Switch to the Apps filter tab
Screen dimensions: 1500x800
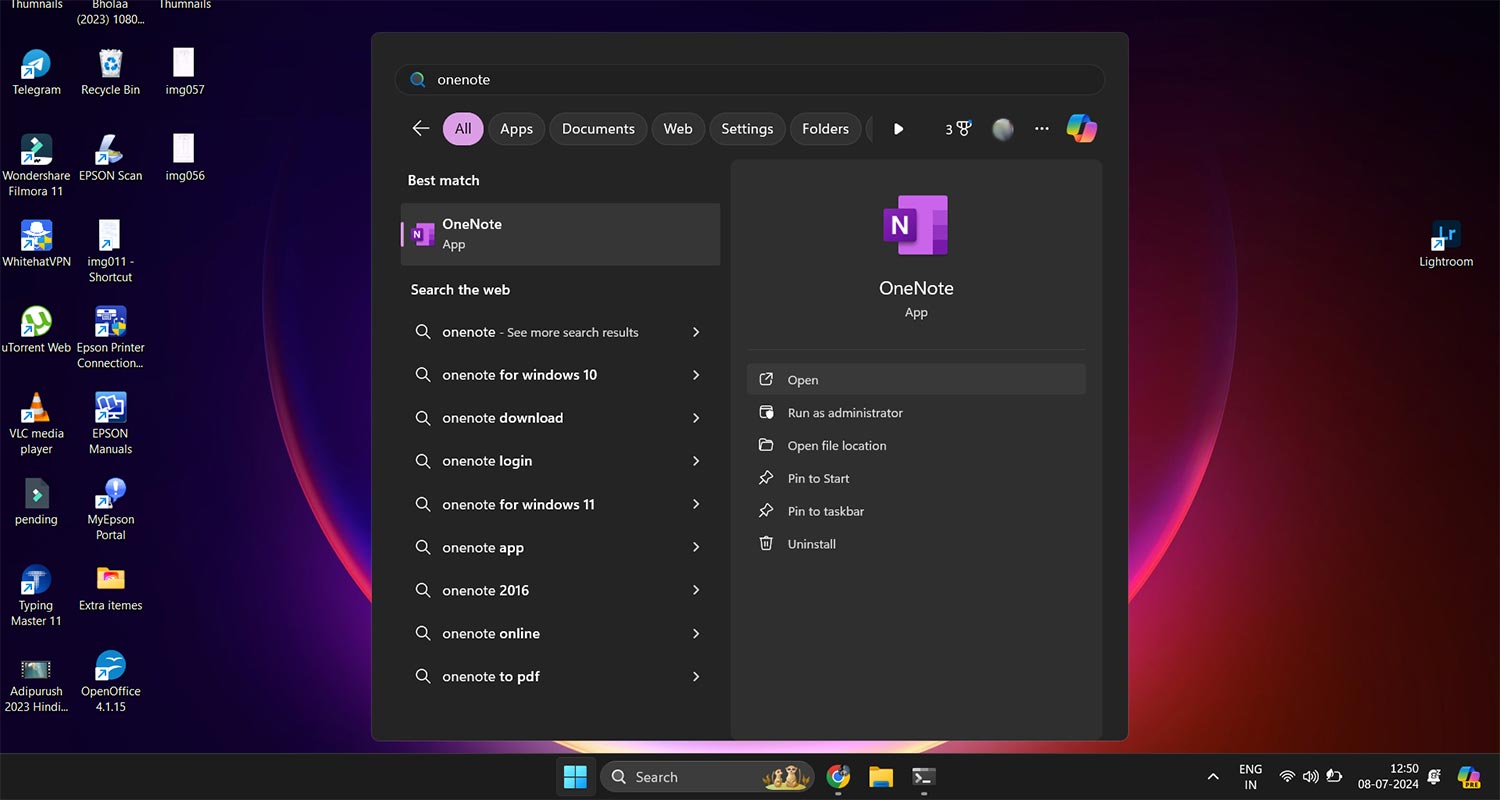(516, 128)
